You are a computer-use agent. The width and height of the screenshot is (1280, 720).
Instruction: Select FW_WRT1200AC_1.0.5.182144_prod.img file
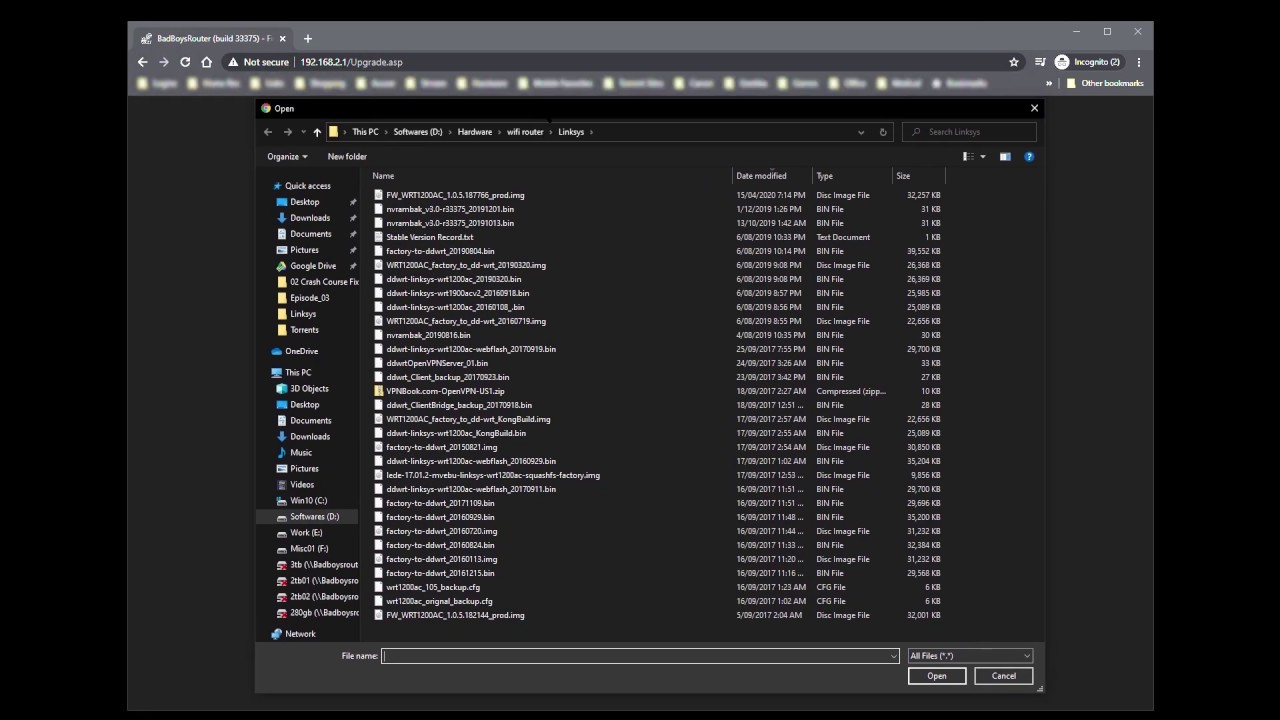[455, 615]
